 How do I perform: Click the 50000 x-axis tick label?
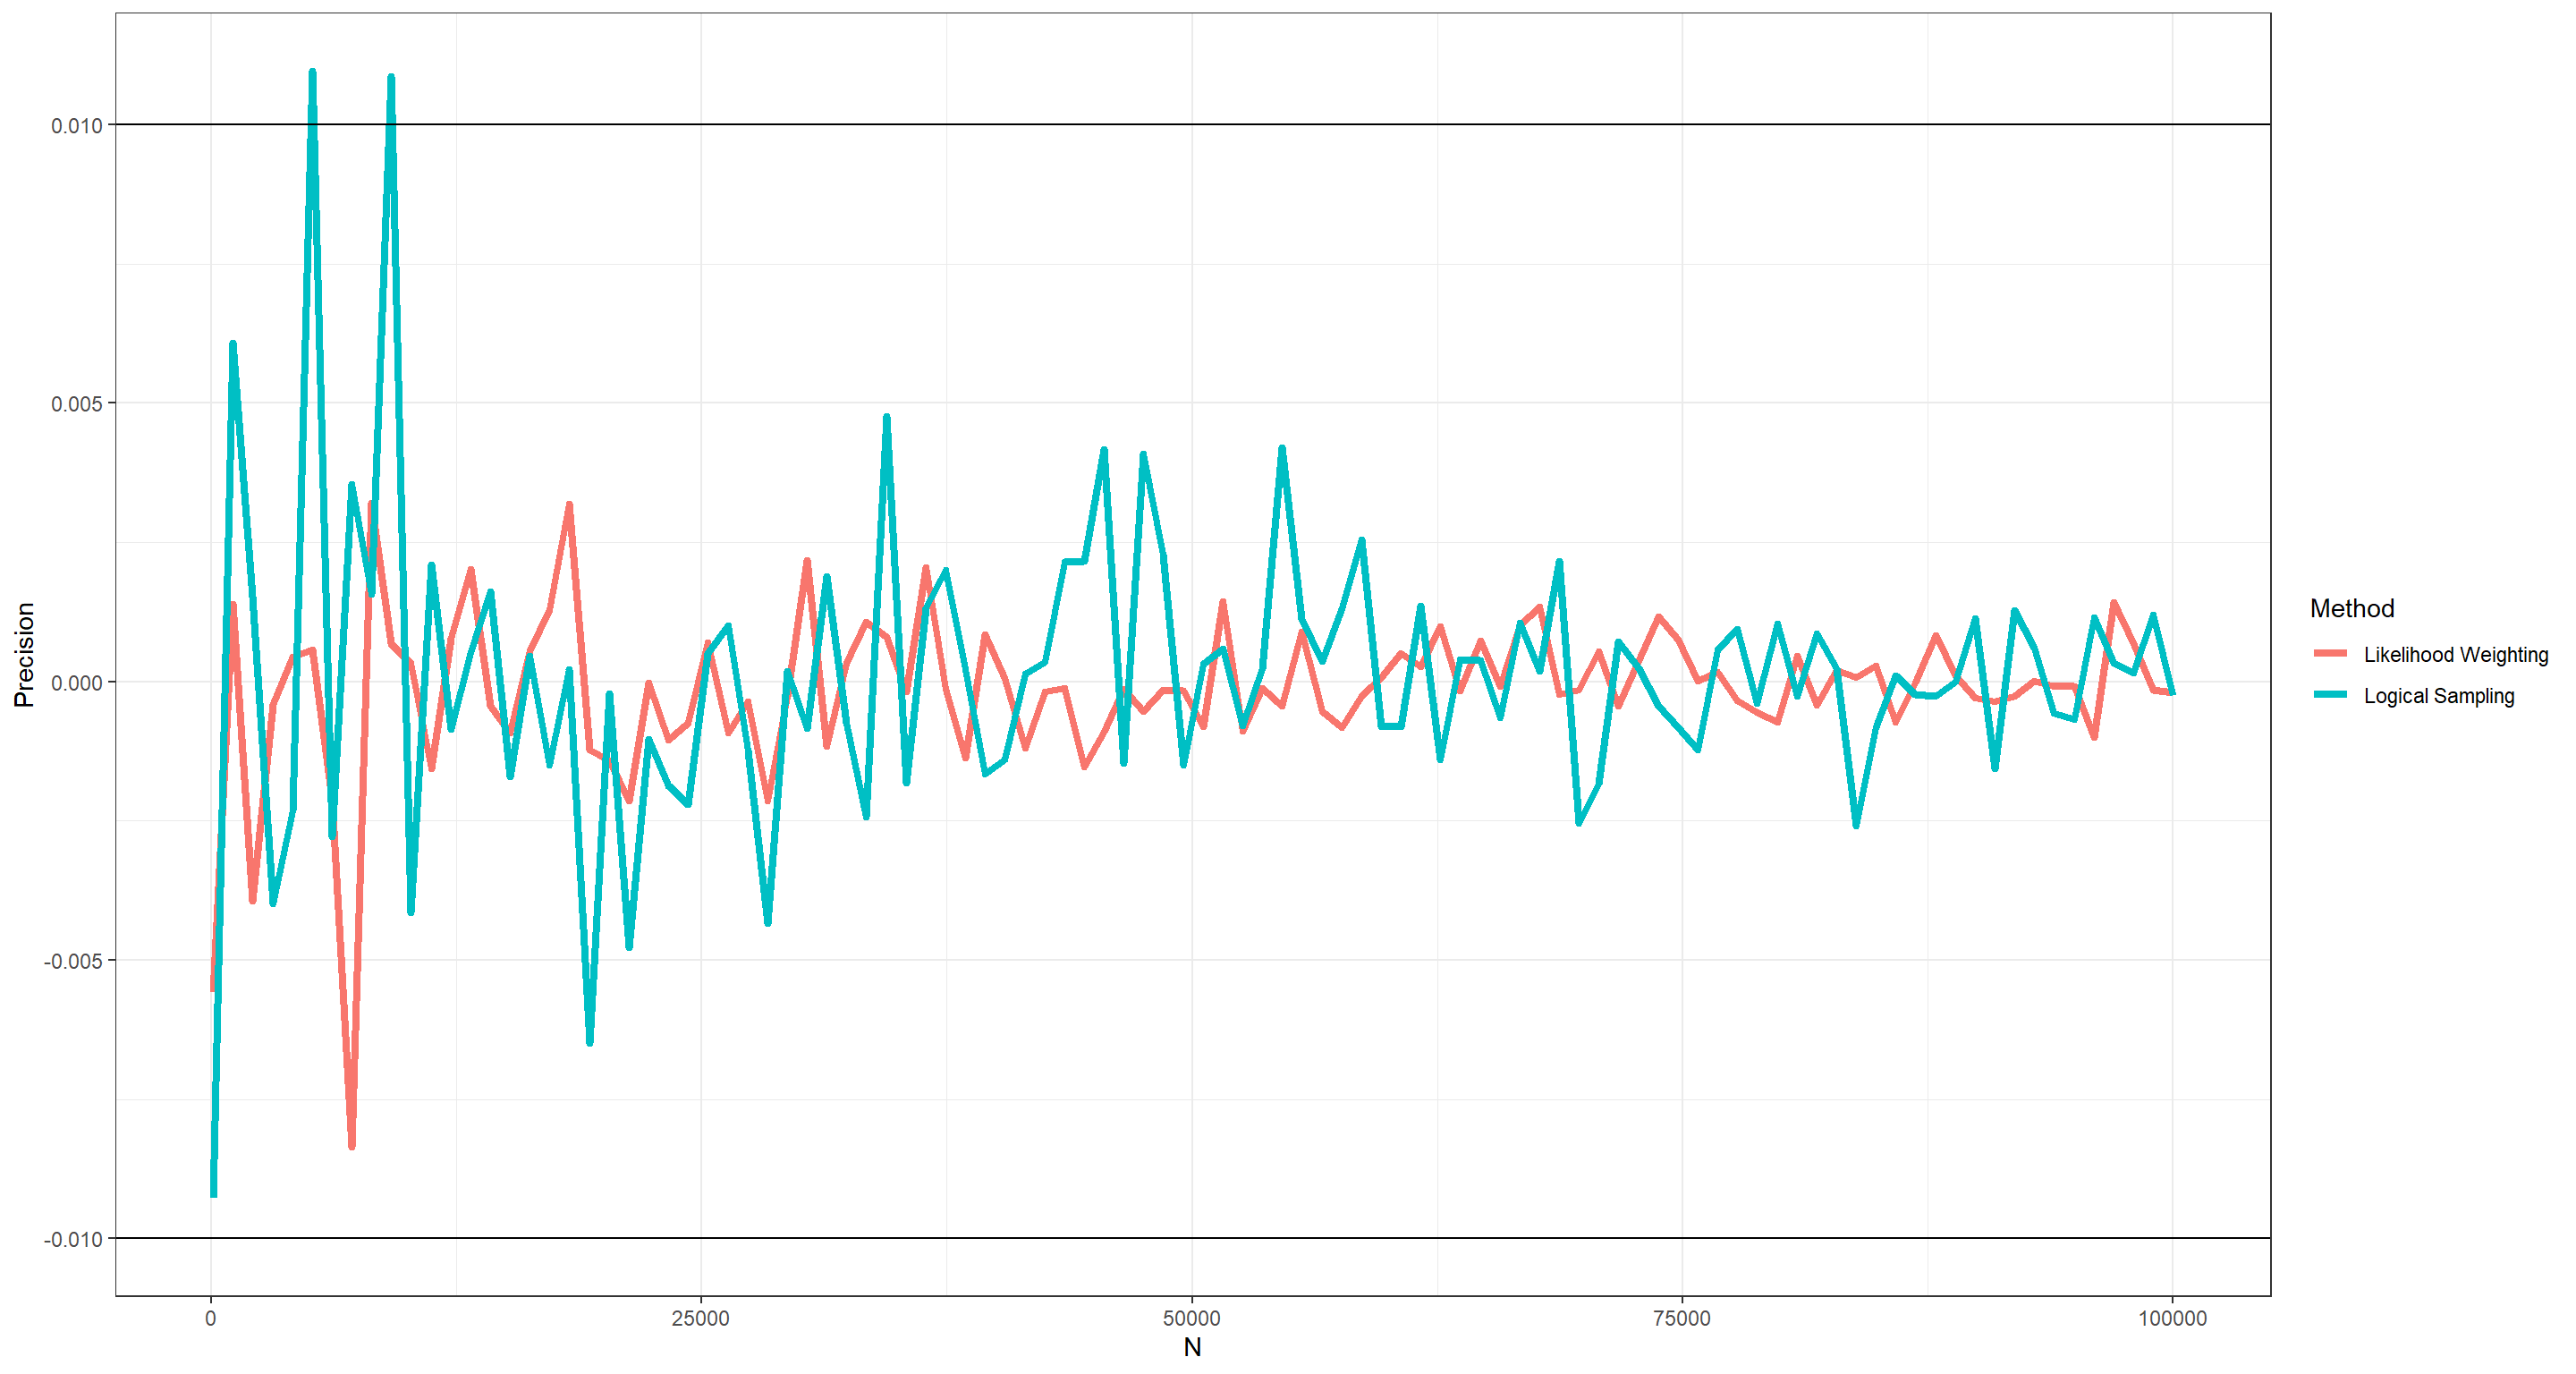[1191, 1318]
